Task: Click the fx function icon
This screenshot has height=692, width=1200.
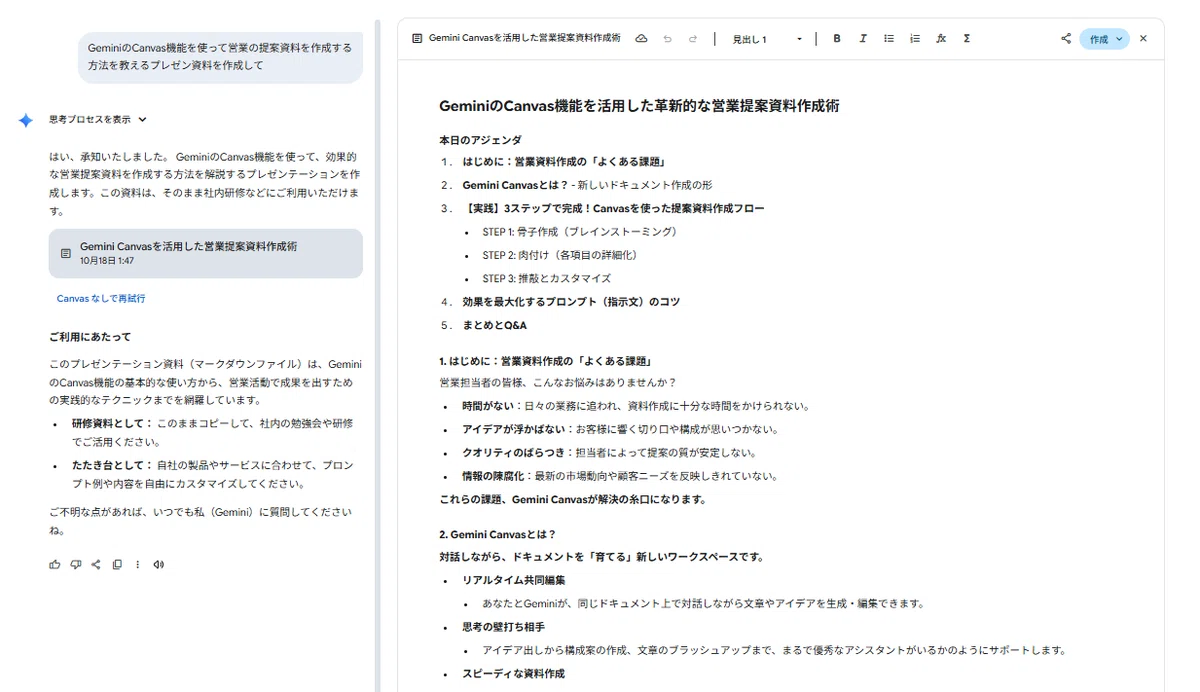Action: tap(941, 39)
